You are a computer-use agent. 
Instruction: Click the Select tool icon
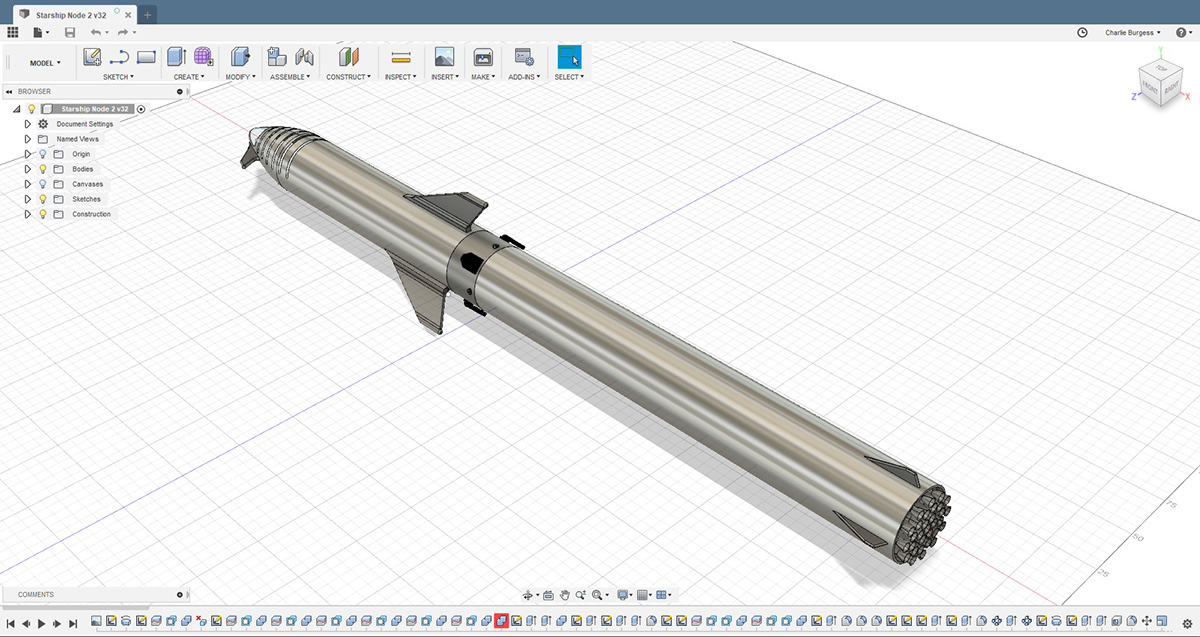(x=569, y=57)
